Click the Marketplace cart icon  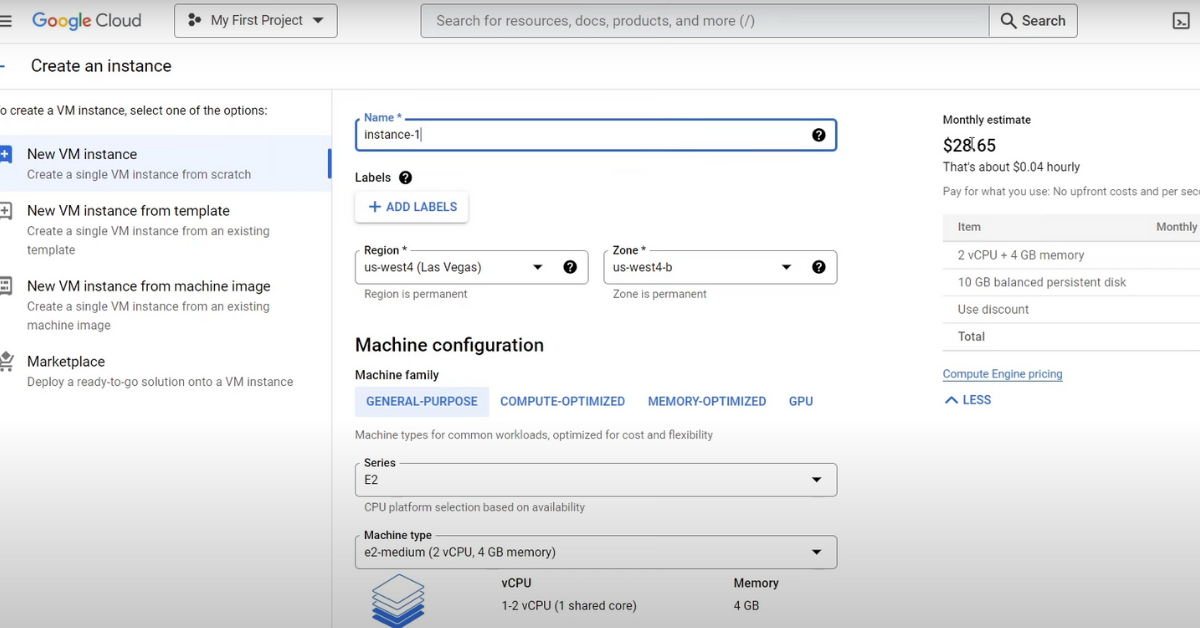[6, 361]
